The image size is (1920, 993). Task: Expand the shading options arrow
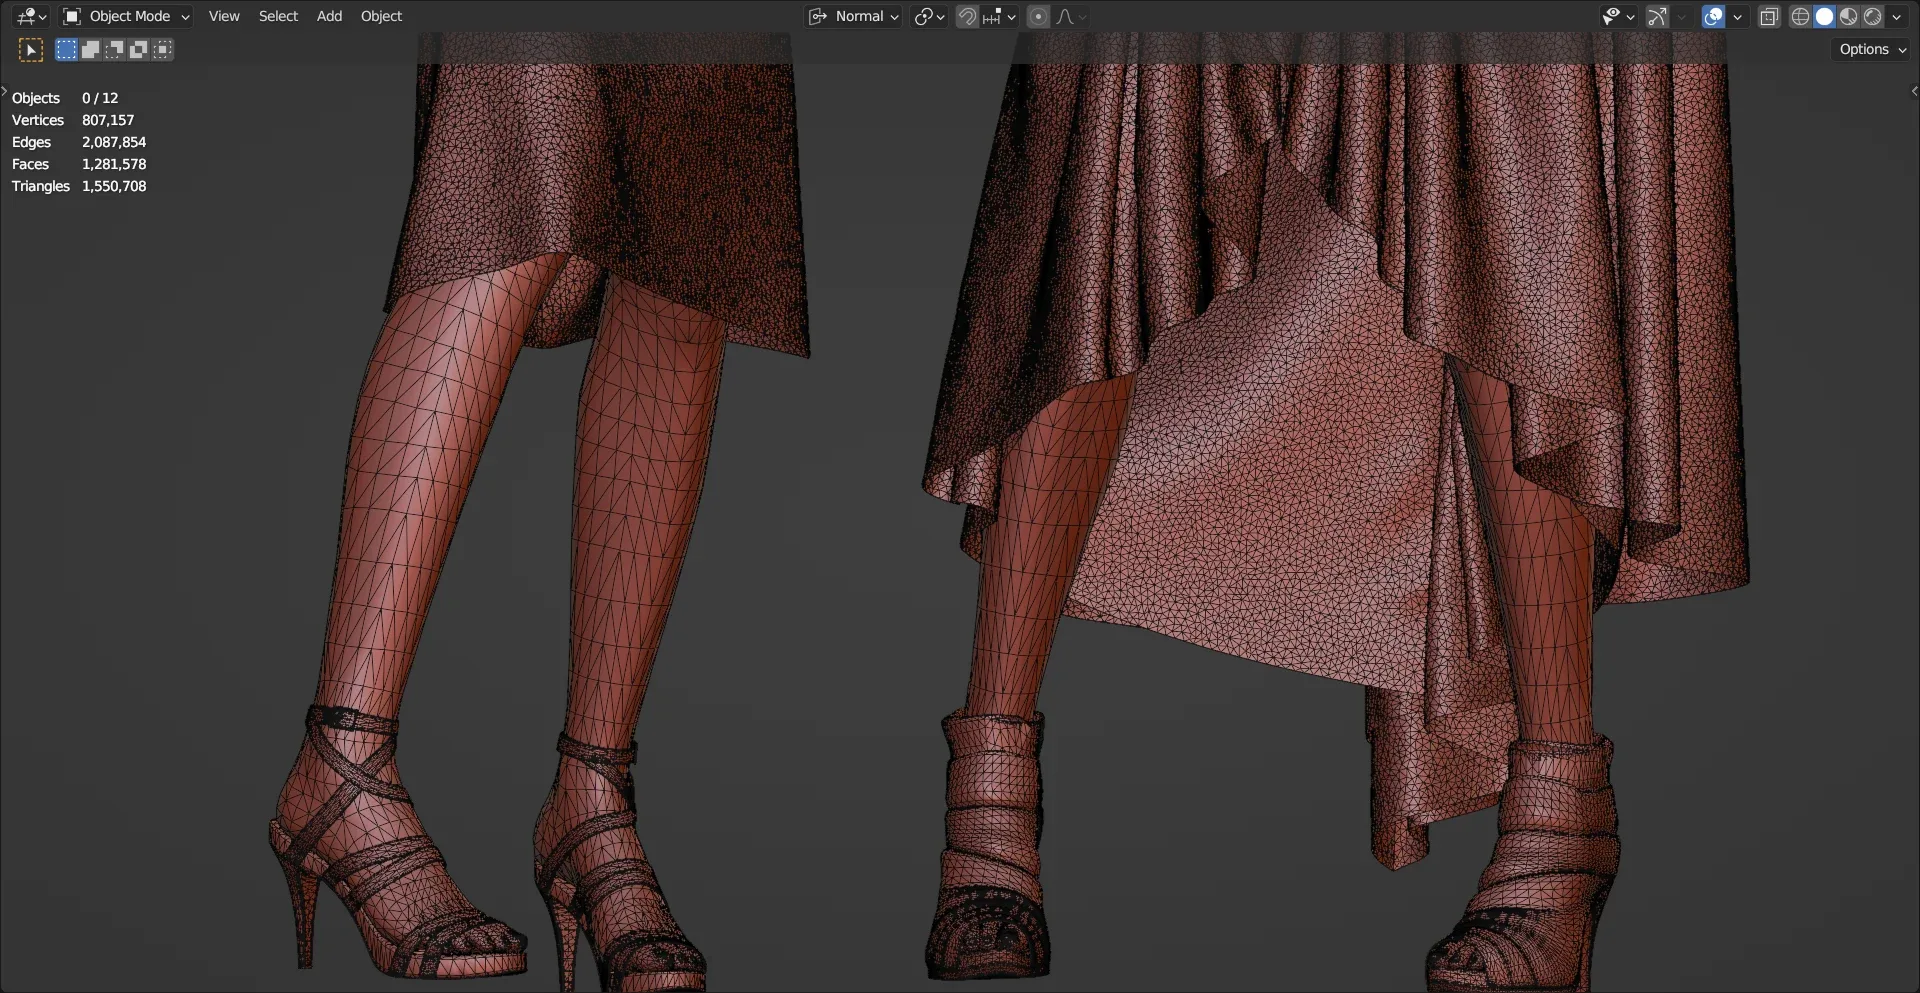[1896, 16]
